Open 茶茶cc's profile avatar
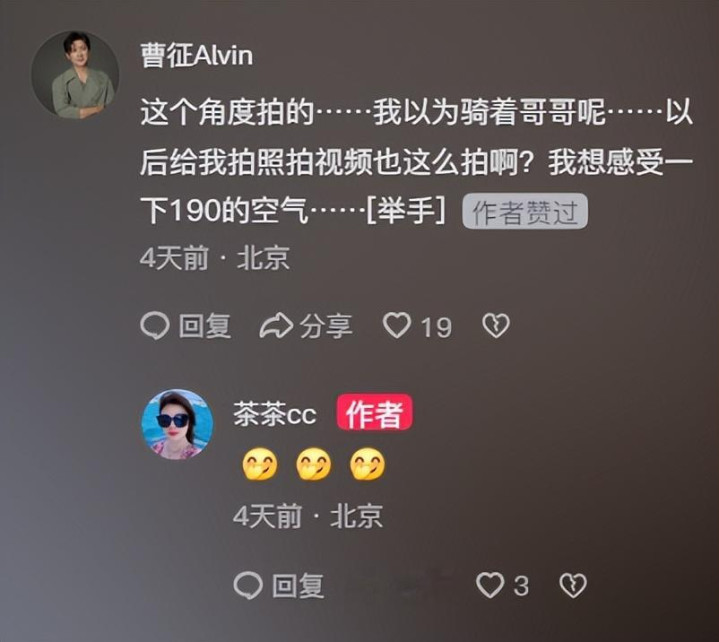This screenshot has height=642, width=719. tap(177, 425)
